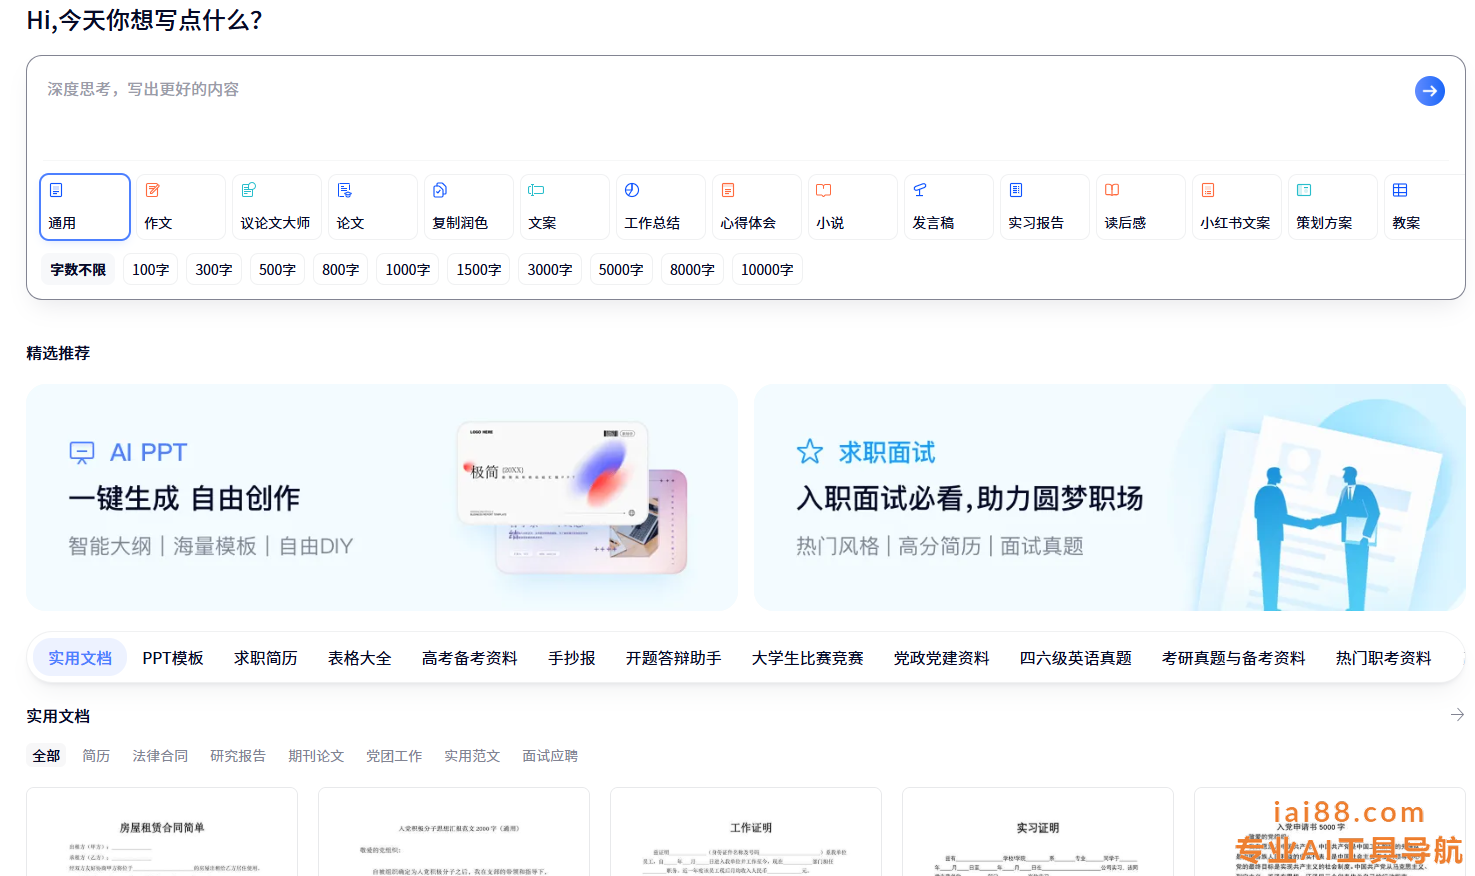Viewport: 1475px width, 876px height.
Task: Click the AI PPT presentation icon
Action: click(82, 453)
